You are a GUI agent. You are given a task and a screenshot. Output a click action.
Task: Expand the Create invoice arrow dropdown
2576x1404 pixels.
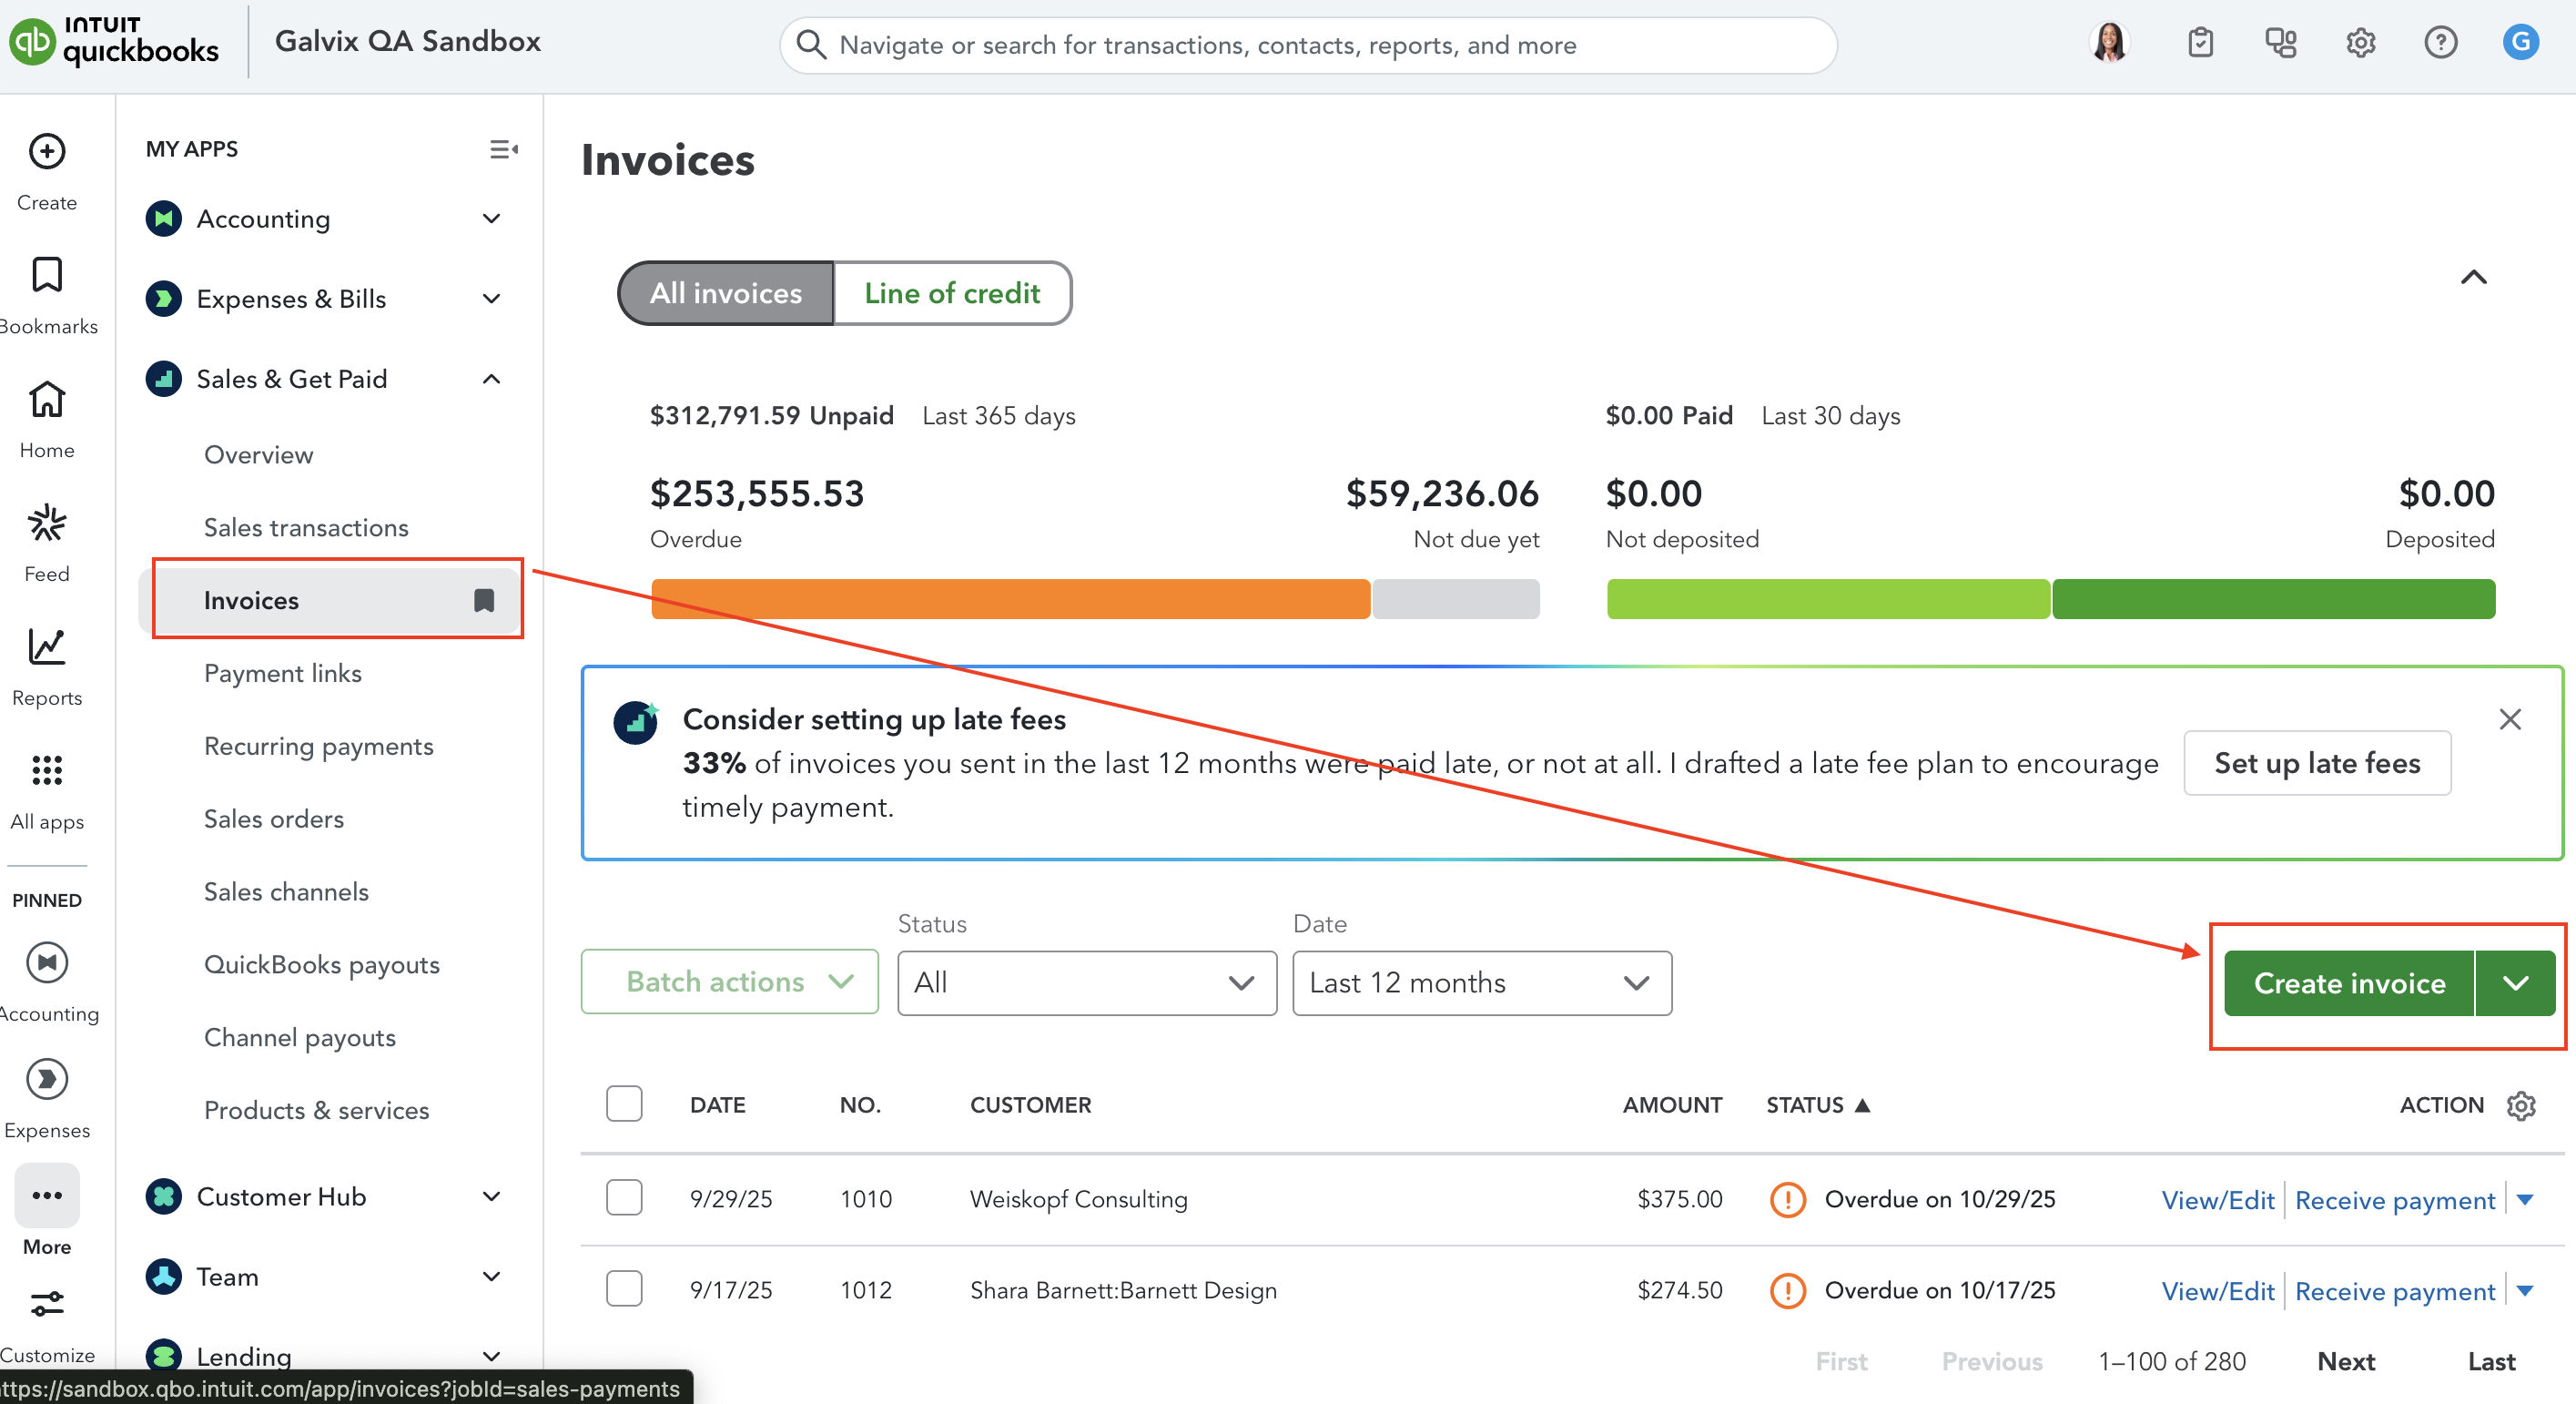click(x=2516, y=983)
